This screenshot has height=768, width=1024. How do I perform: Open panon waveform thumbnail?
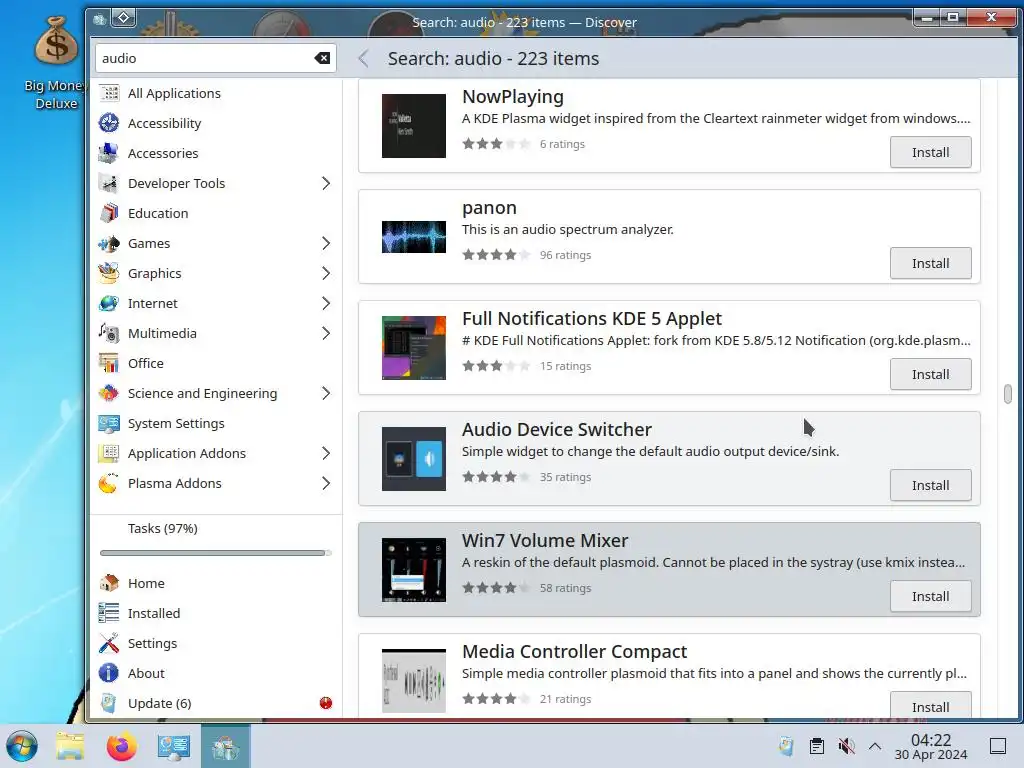(414, 237)
